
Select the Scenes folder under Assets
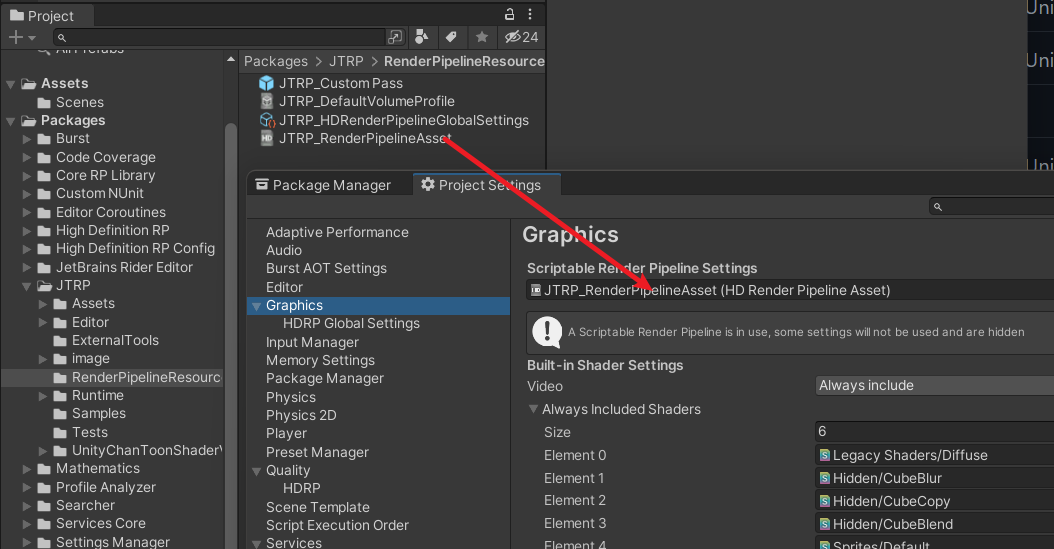71,103
